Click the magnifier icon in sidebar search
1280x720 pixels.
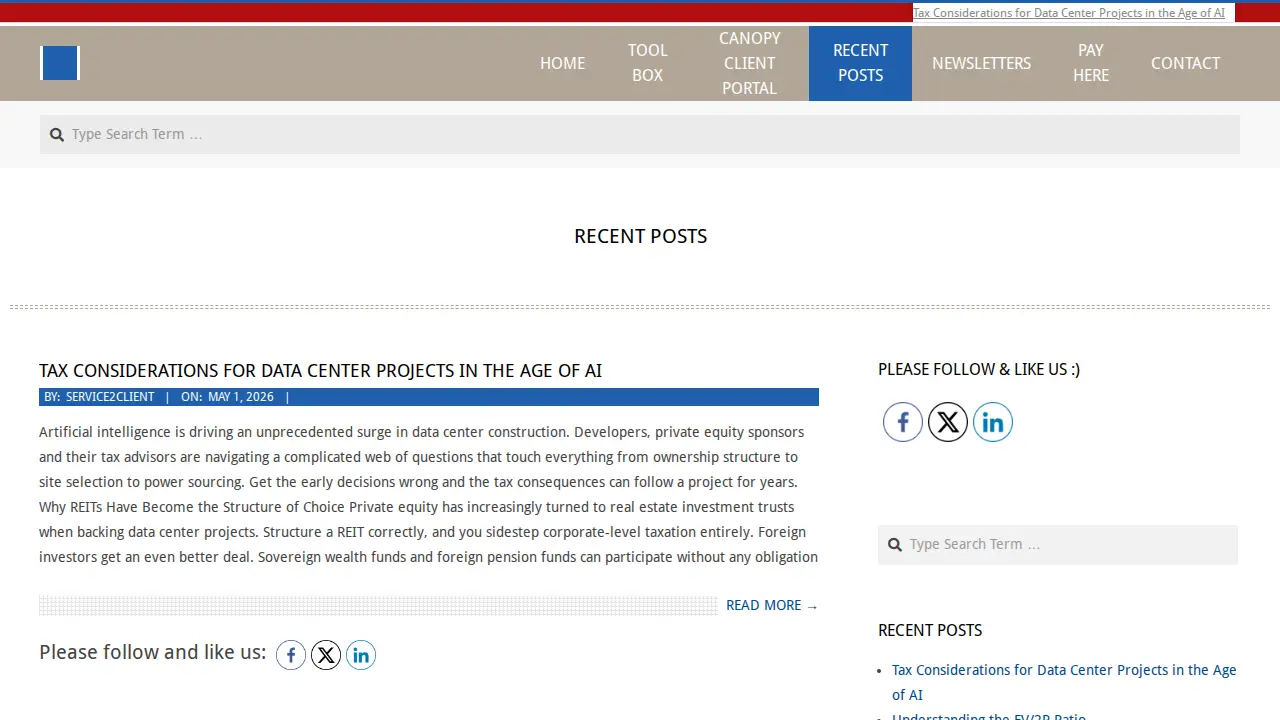click(x=895, y=545)
